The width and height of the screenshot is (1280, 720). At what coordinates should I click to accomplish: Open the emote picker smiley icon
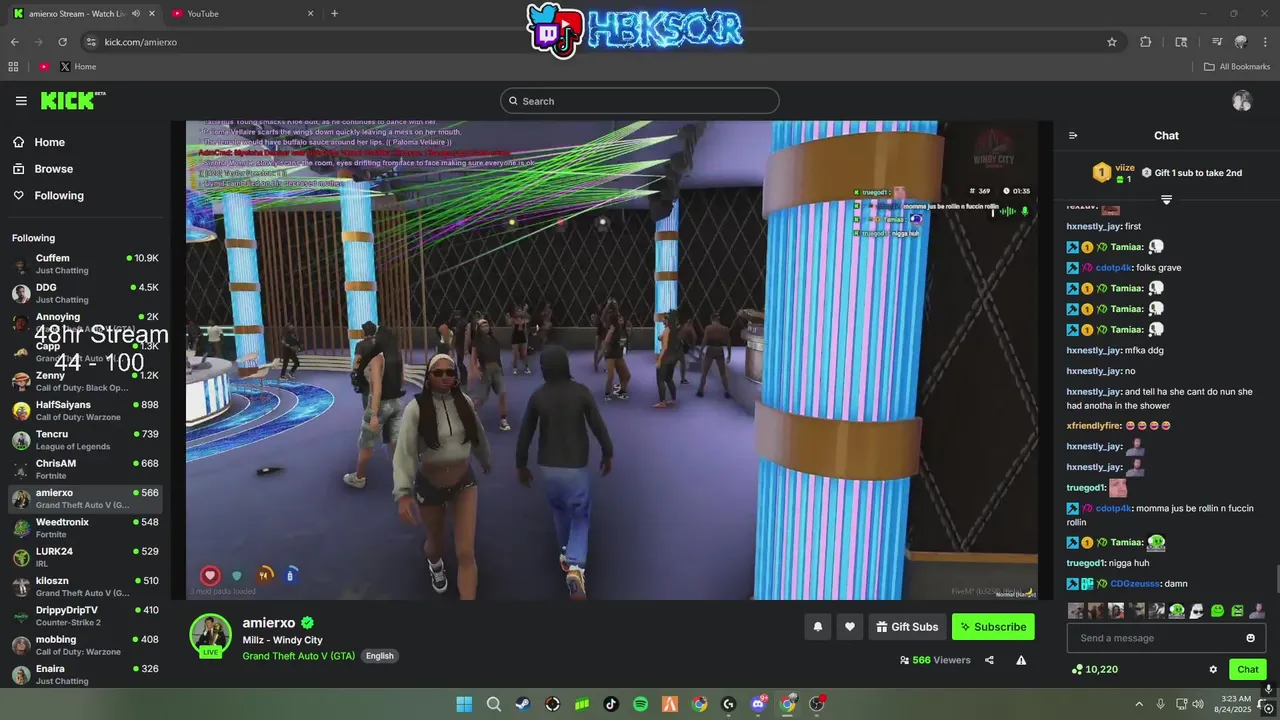point(1250,638)
